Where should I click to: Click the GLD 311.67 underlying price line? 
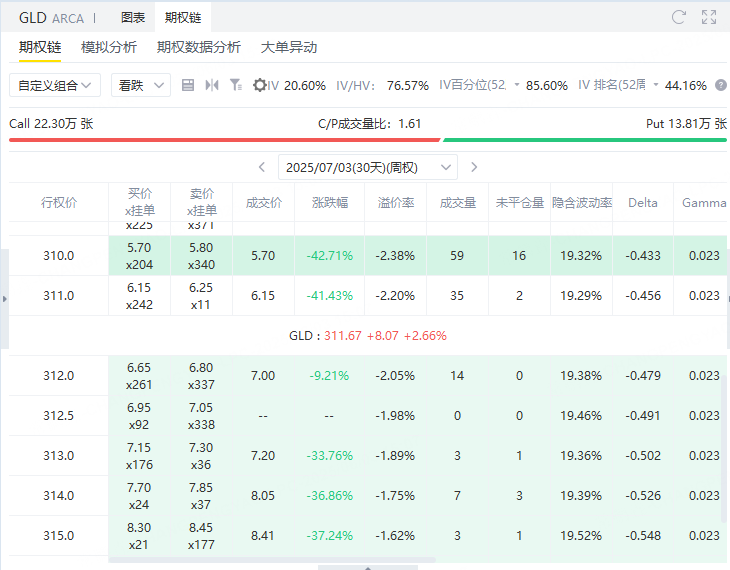[x=368, y=336]
